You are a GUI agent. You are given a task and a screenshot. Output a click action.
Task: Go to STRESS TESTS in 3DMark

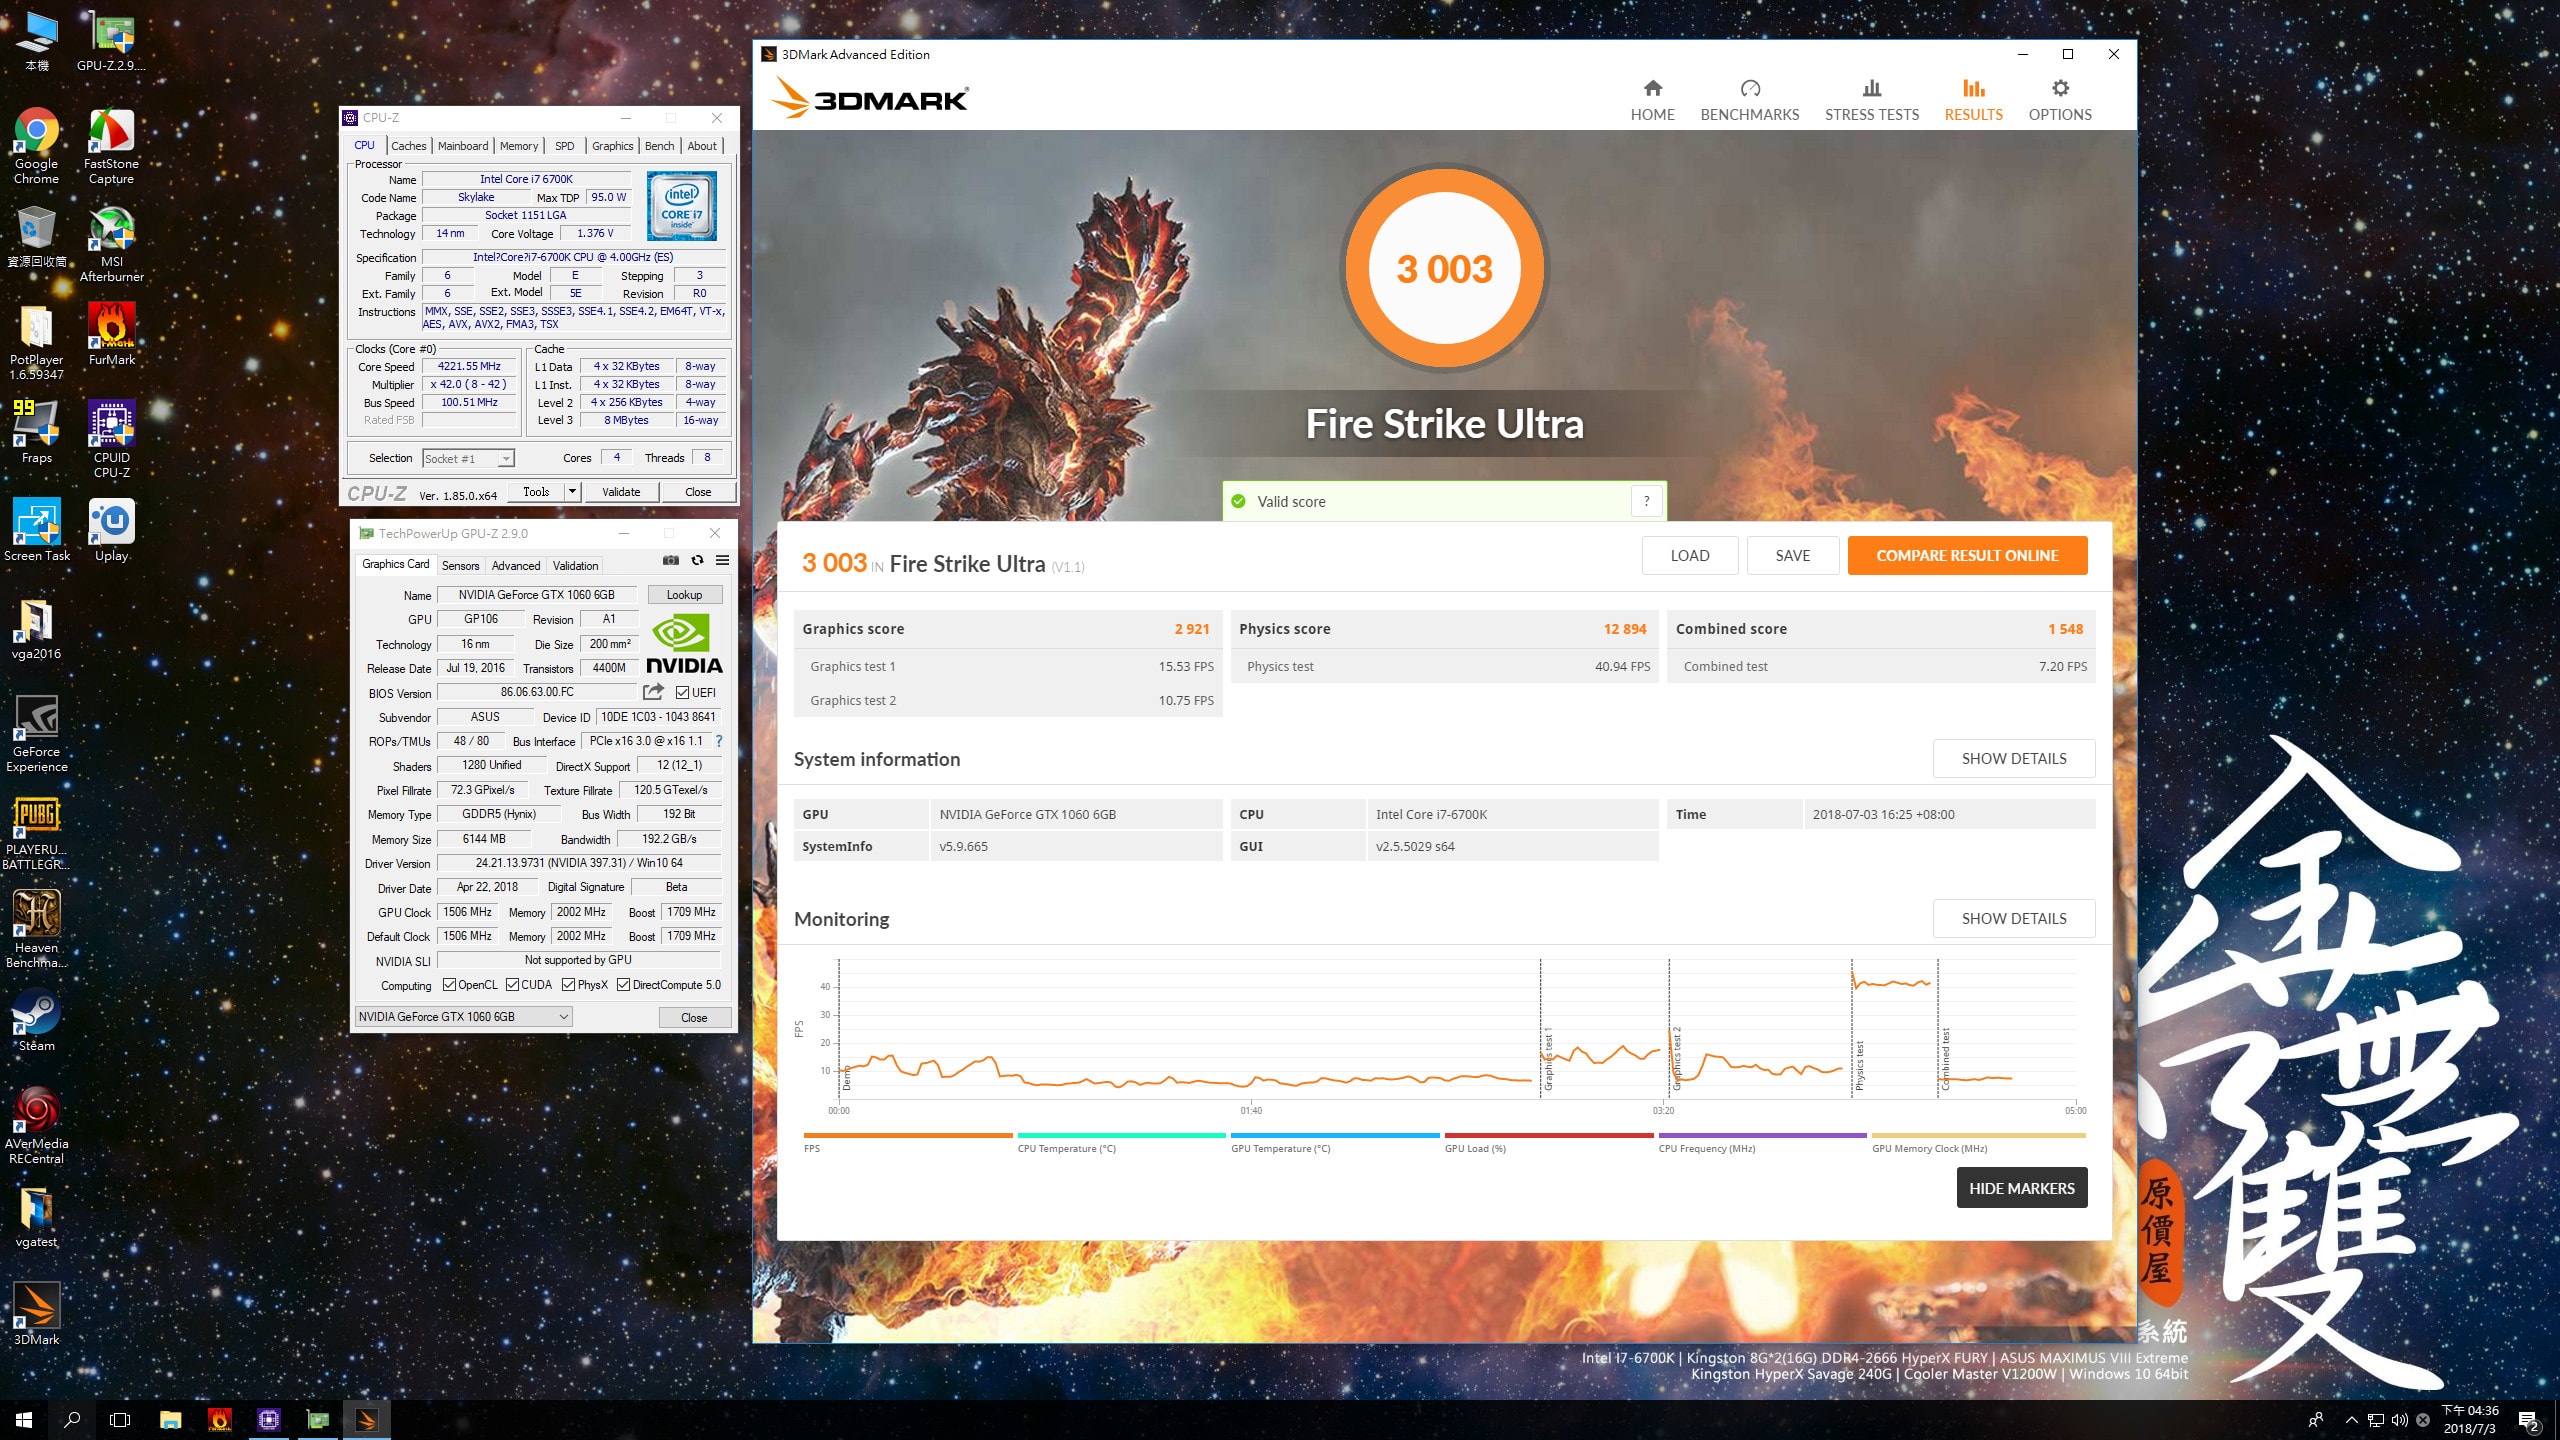pyautogui.click(x=1871, y=100)
